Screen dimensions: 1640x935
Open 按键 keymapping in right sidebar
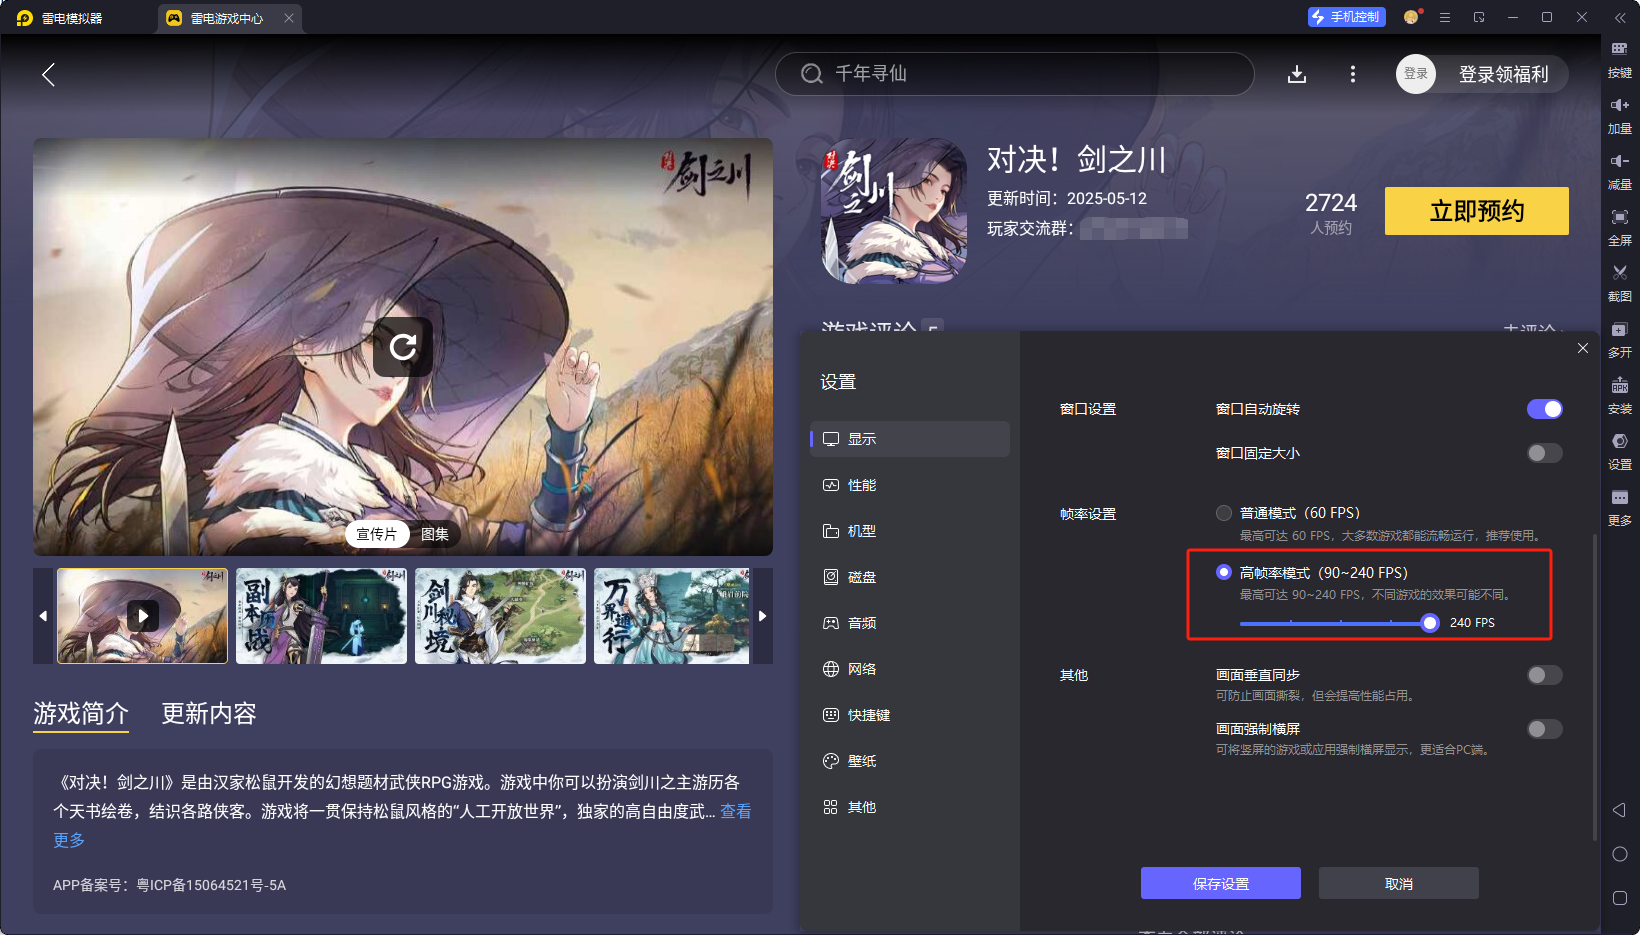coord(1620,59)
